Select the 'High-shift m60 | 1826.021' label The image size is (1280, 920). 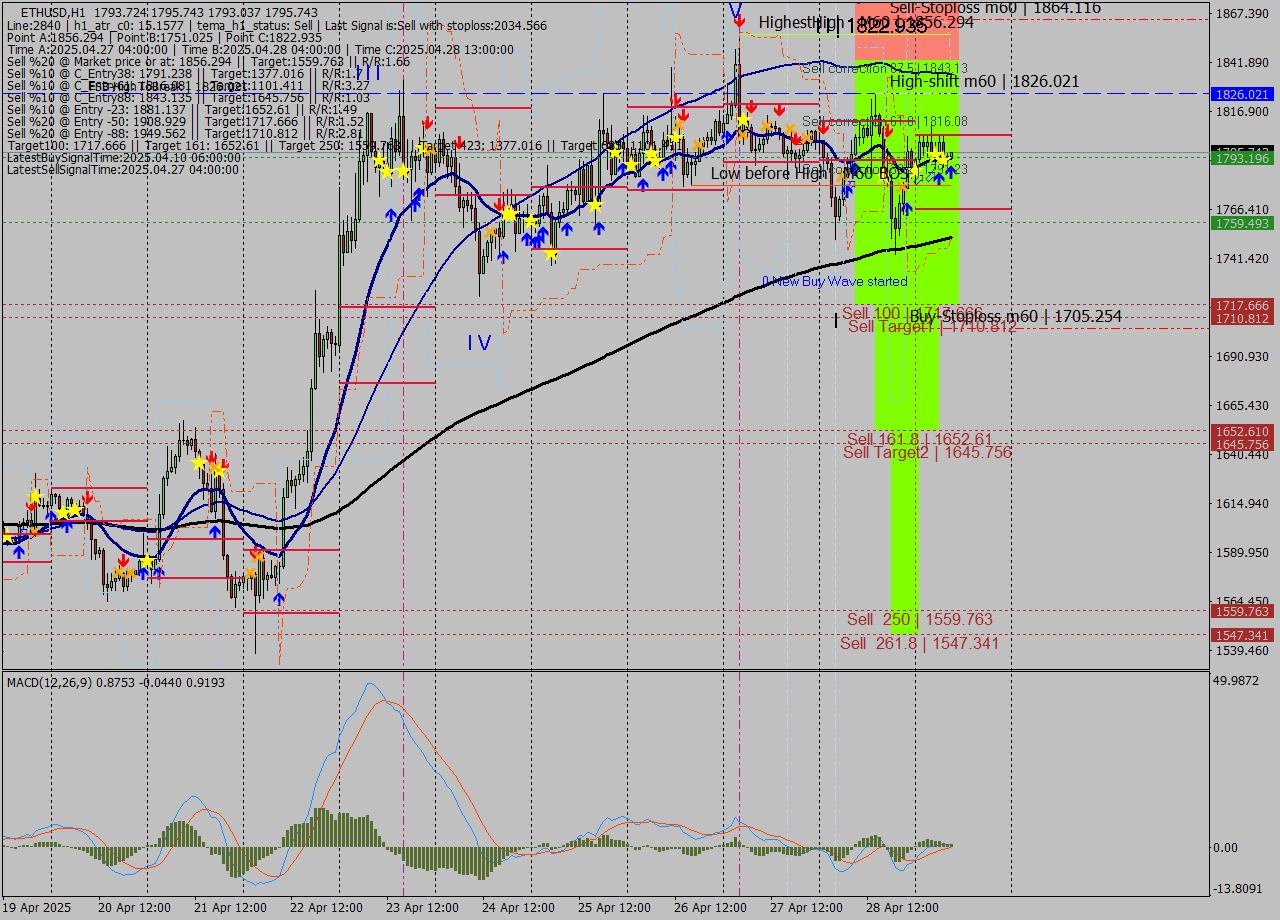[x=984, y=82]
